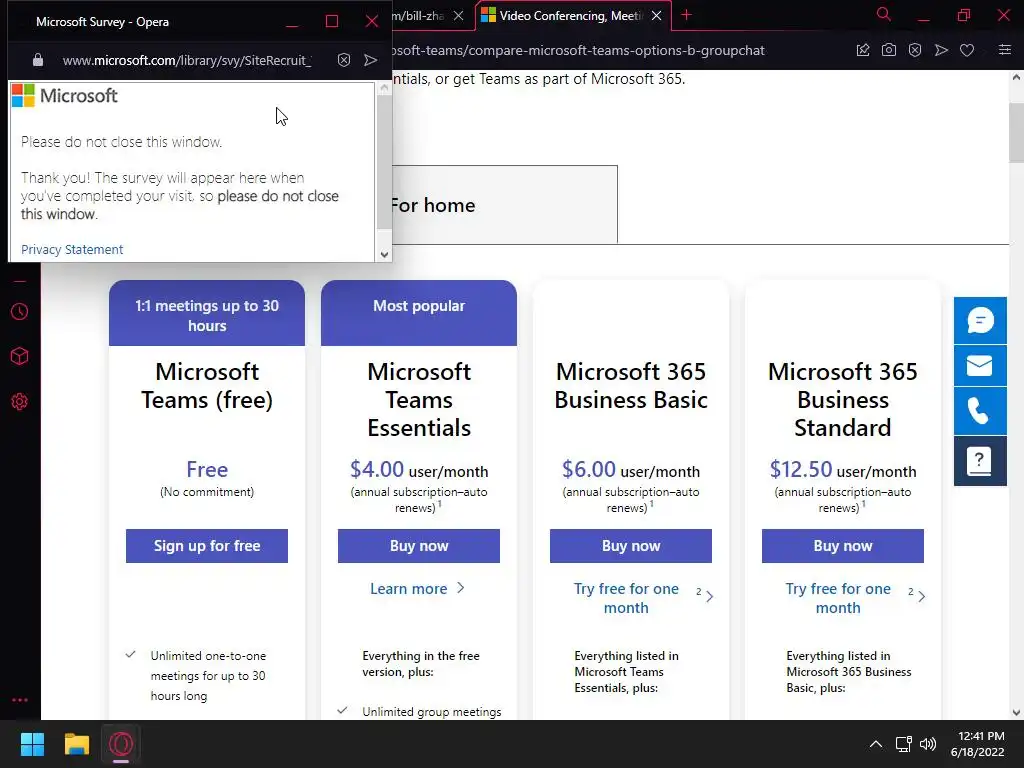Click the Microsoft logo in survey window

coord(65,96)
